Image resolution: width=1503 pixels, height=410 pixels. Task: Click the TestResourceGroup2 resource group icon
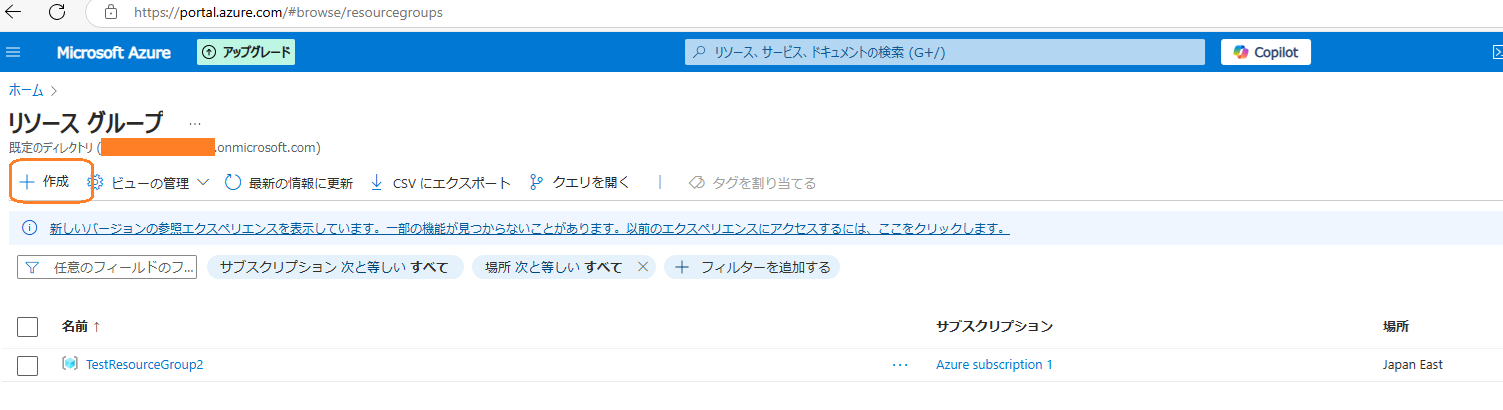click(x=70, y=364)
